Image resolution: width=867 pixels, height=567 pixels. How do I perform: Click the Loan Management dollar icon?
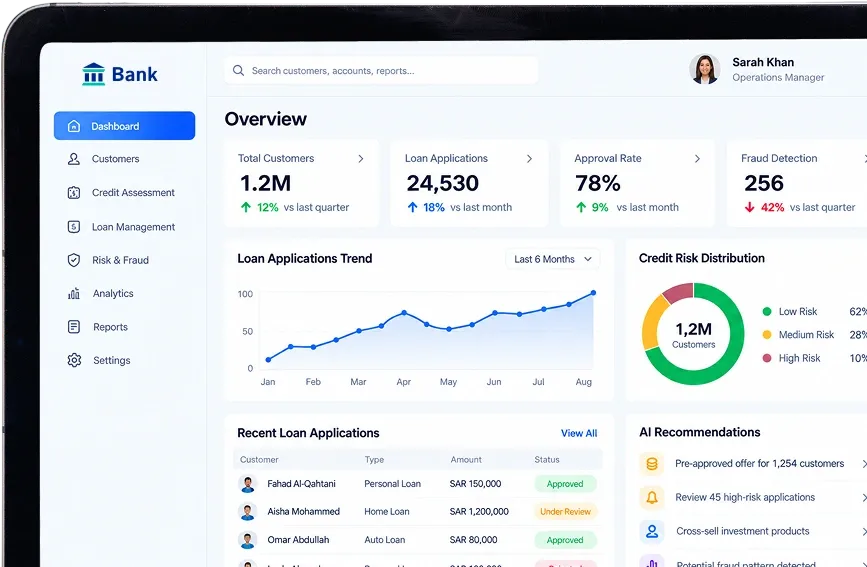click(74, 227)
